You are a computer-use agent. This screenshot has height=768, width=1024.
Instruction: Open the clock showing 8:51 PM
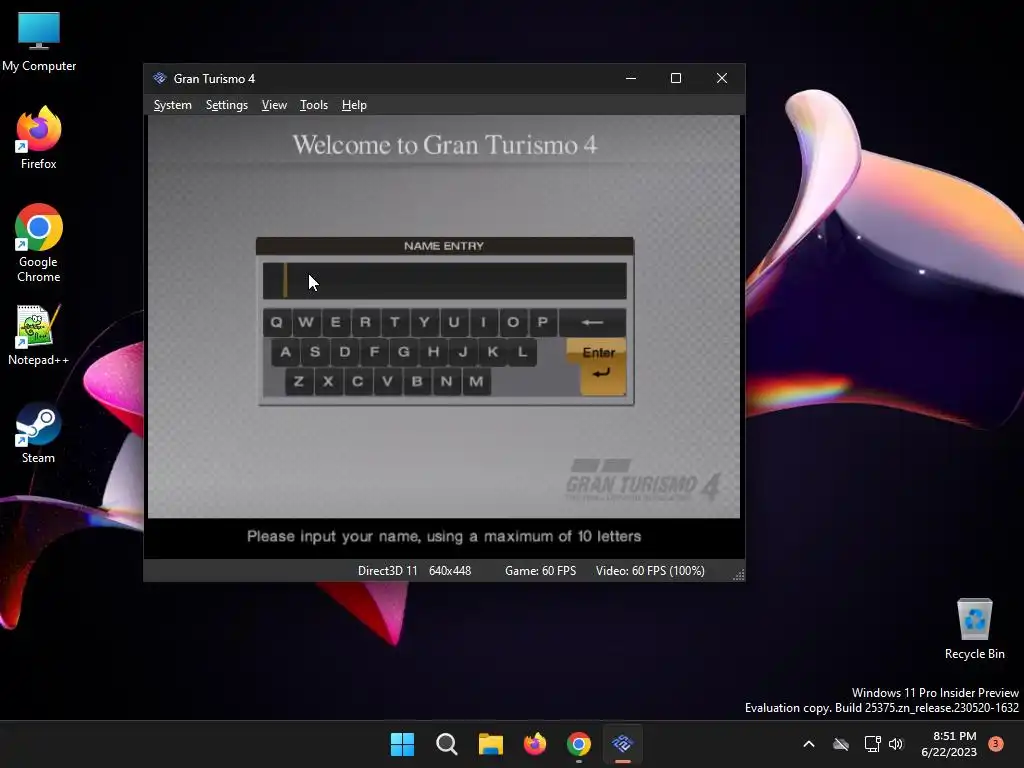[x=949, y=744]
